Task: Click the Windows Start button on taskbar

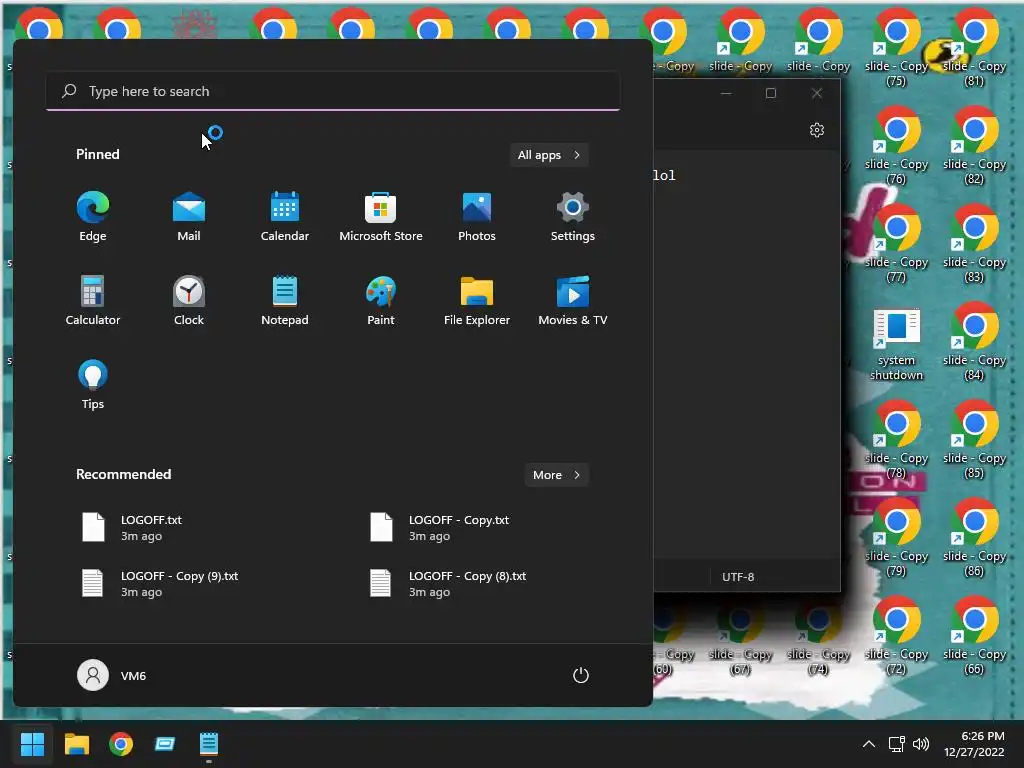Action: point(33,744)
